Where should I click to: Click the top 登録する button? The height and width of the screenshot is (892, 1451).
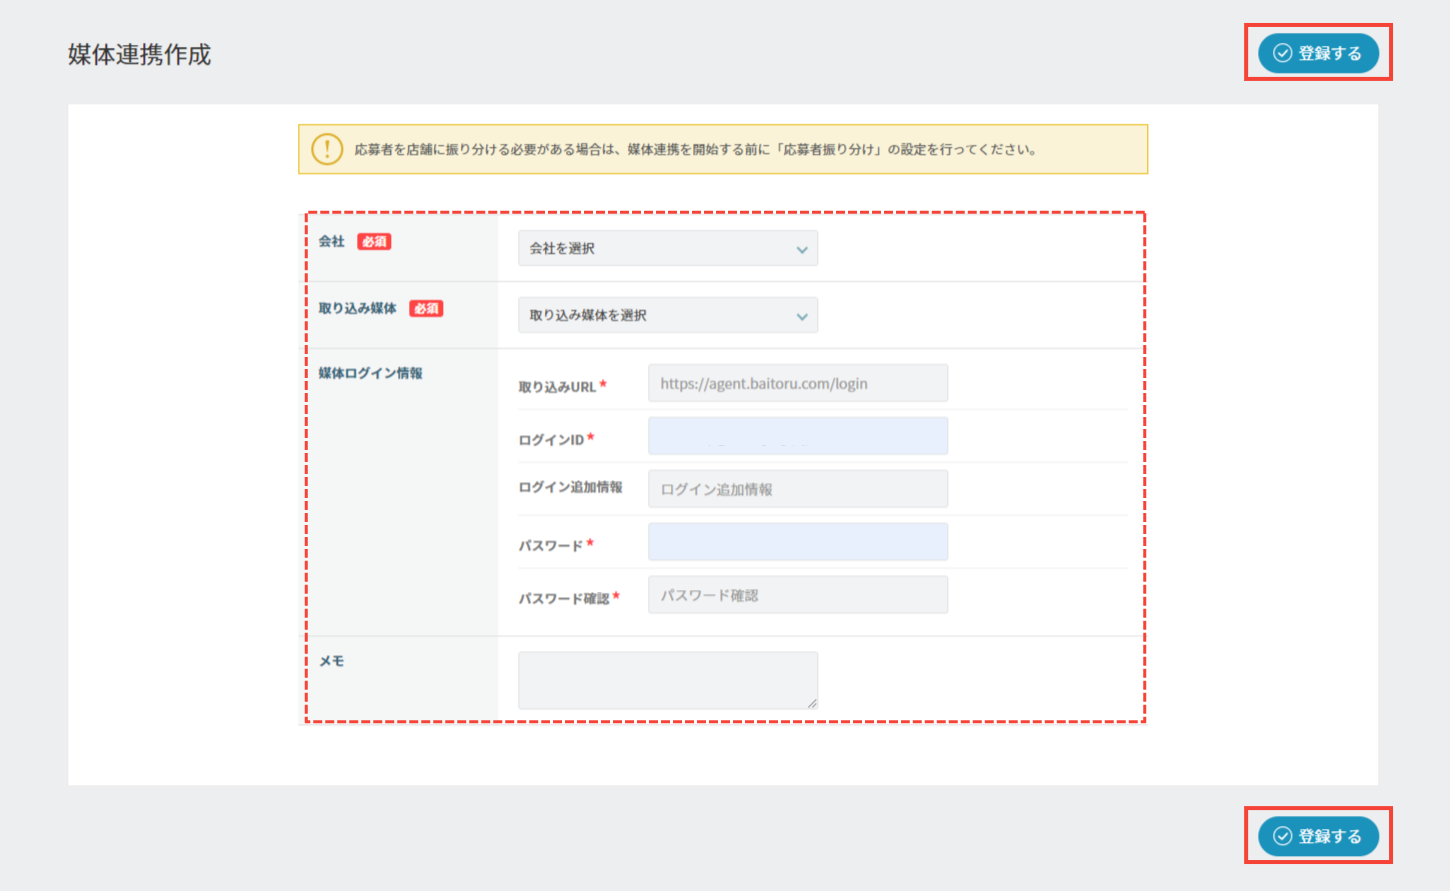click(x=1318, y=53)
